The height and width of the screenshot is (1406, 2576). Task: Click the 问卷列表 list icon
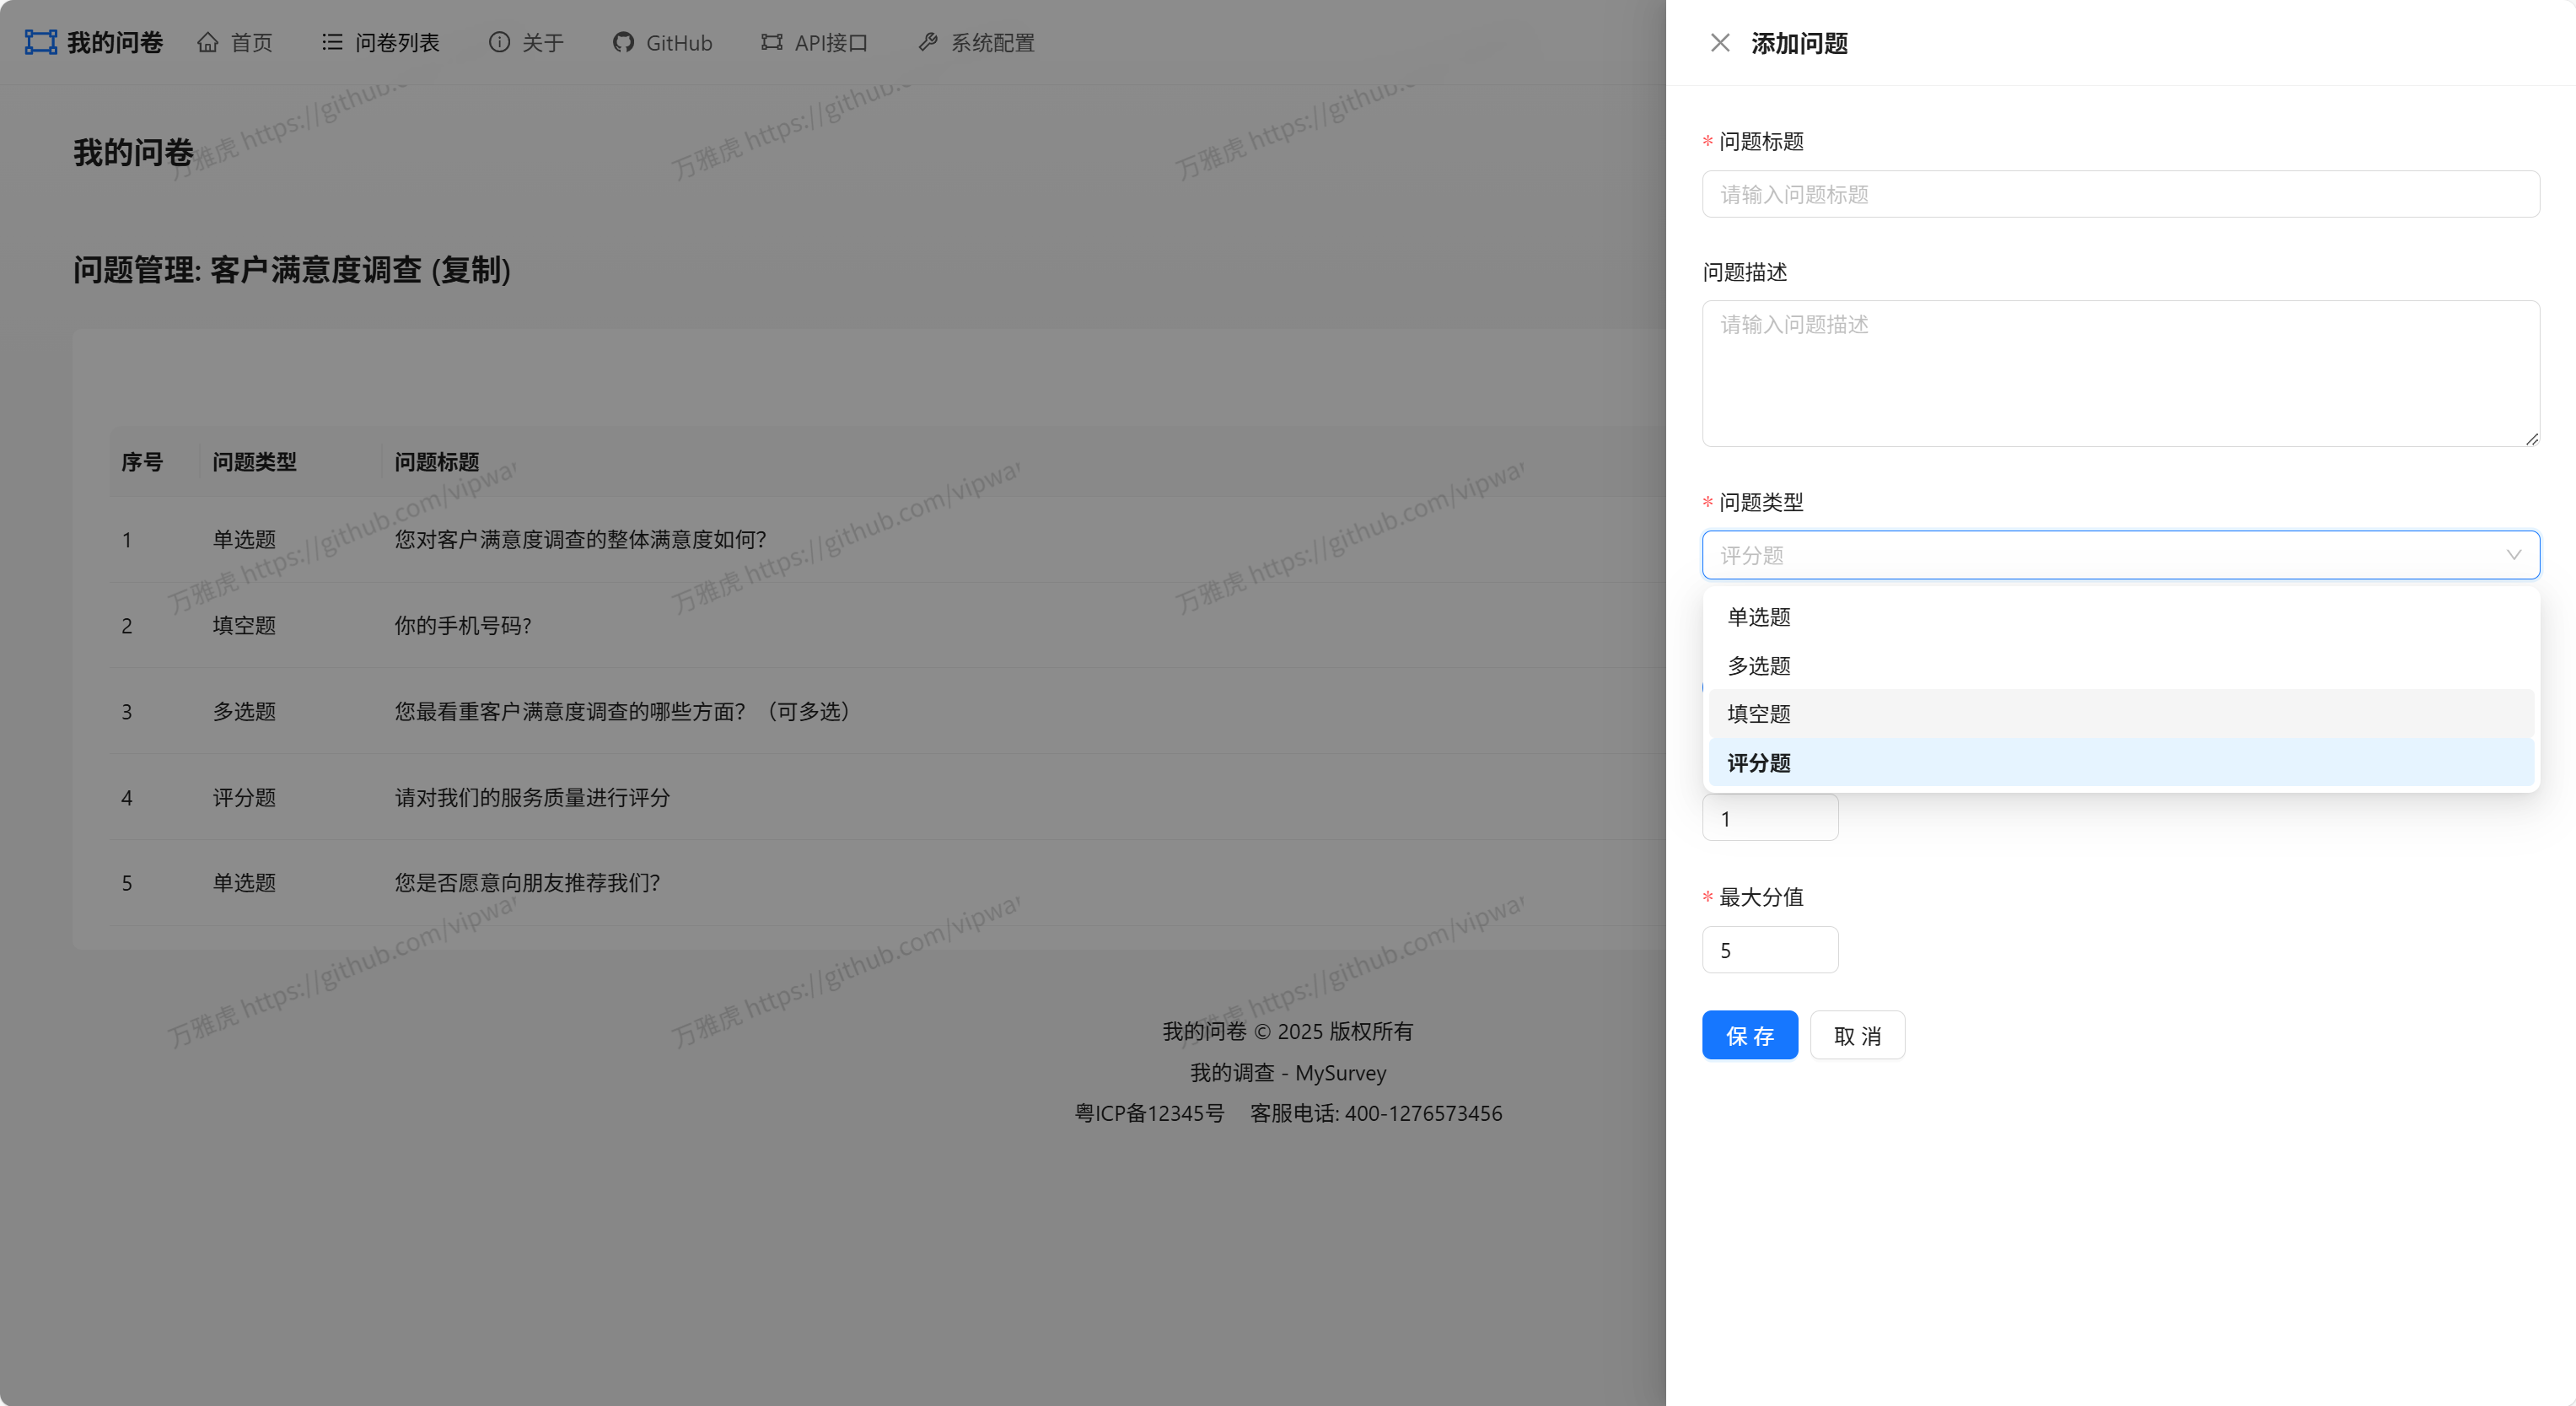[331, 42]
